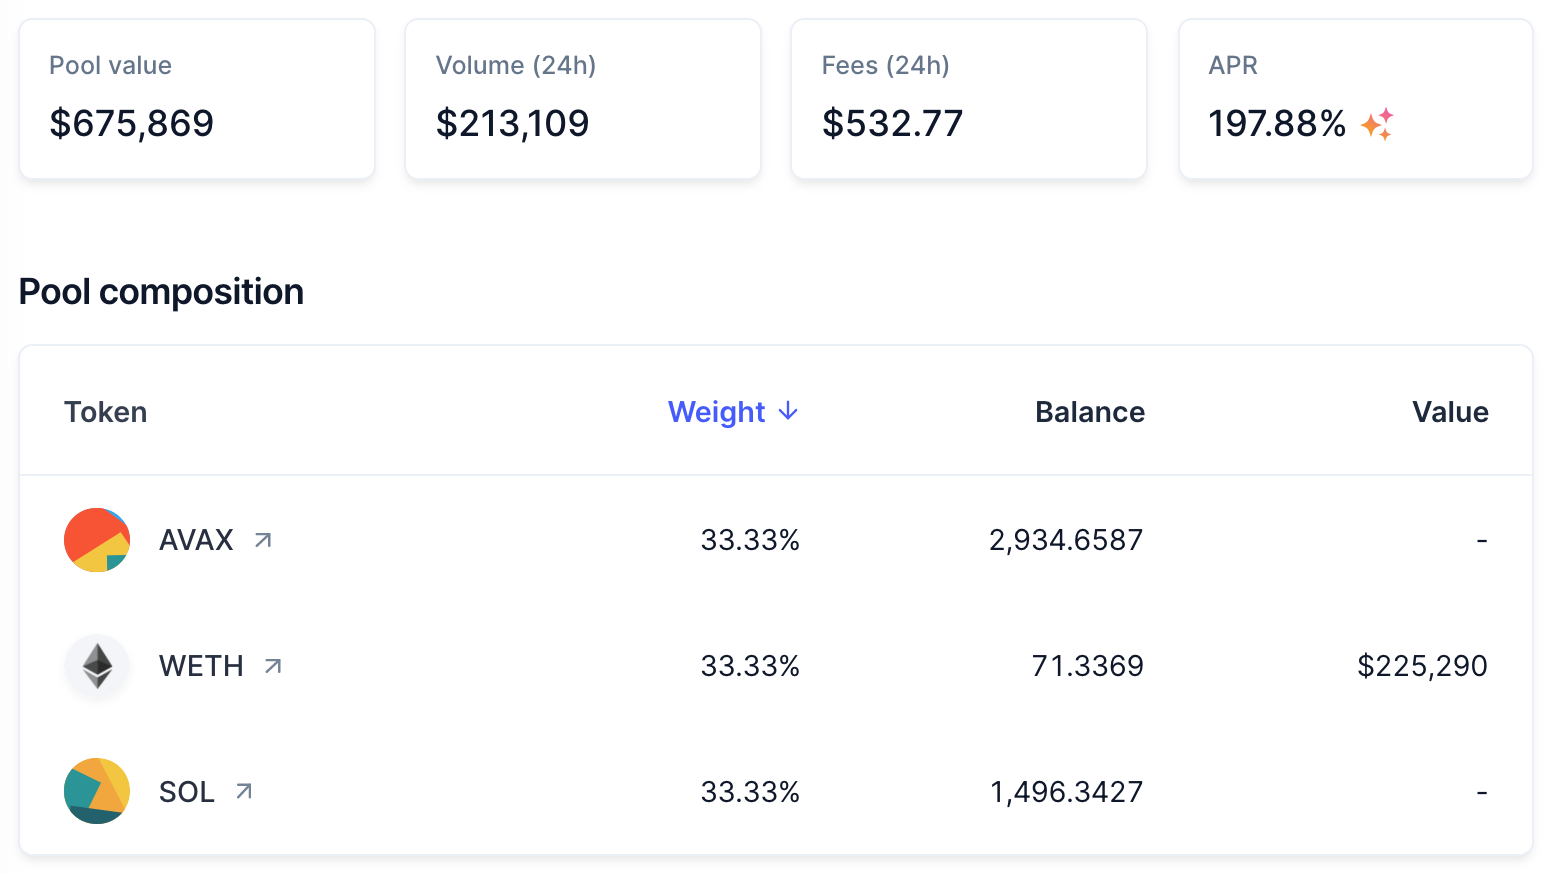Click the SOL token logo icon
1556x874 pixels.
tap(97, 791)
